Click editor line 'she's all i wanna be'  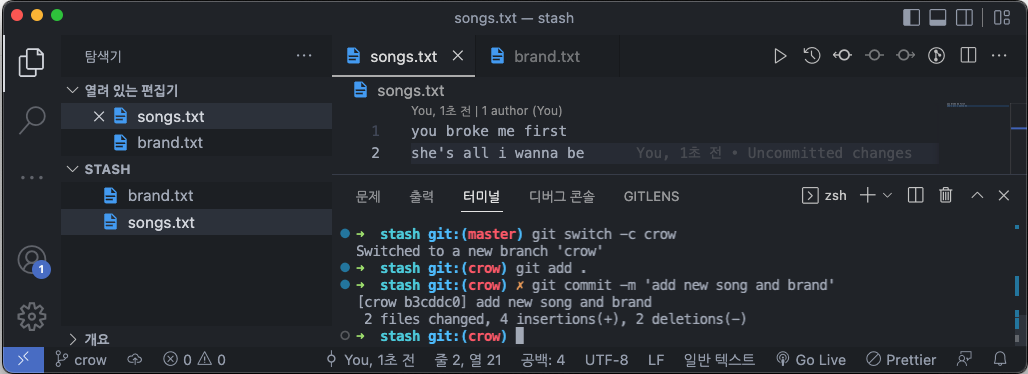click(498, 153)
